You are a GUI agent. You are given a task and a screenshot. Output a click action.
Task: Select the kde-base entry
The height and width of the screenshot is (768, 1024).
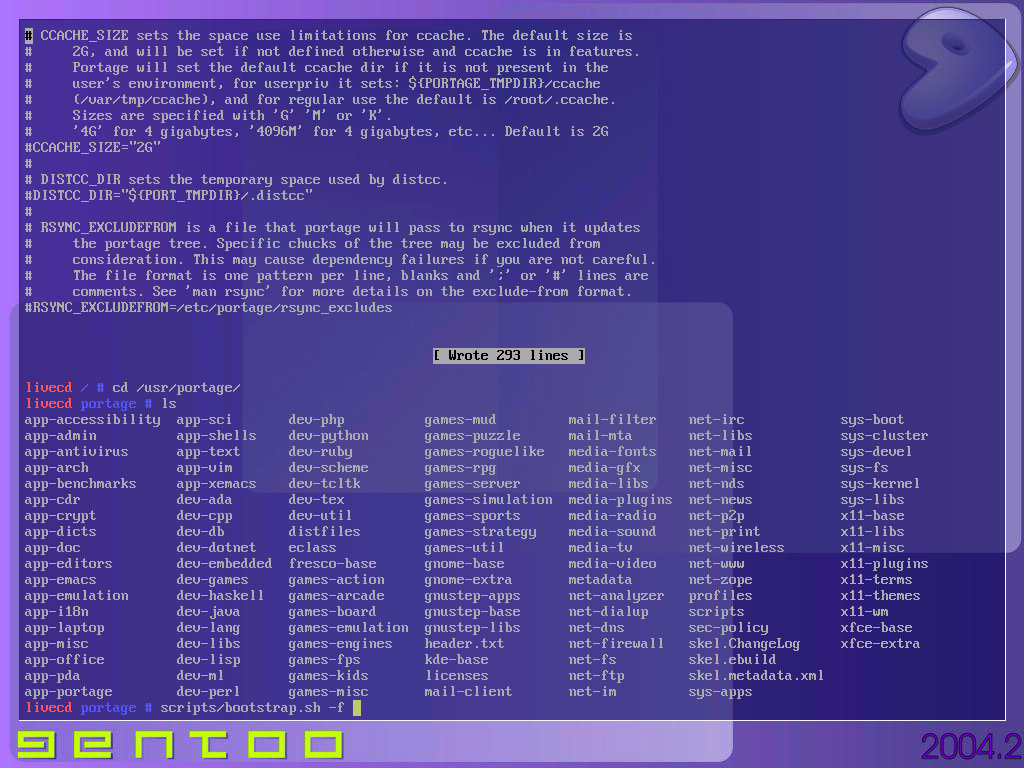click(x=456, y=660)
